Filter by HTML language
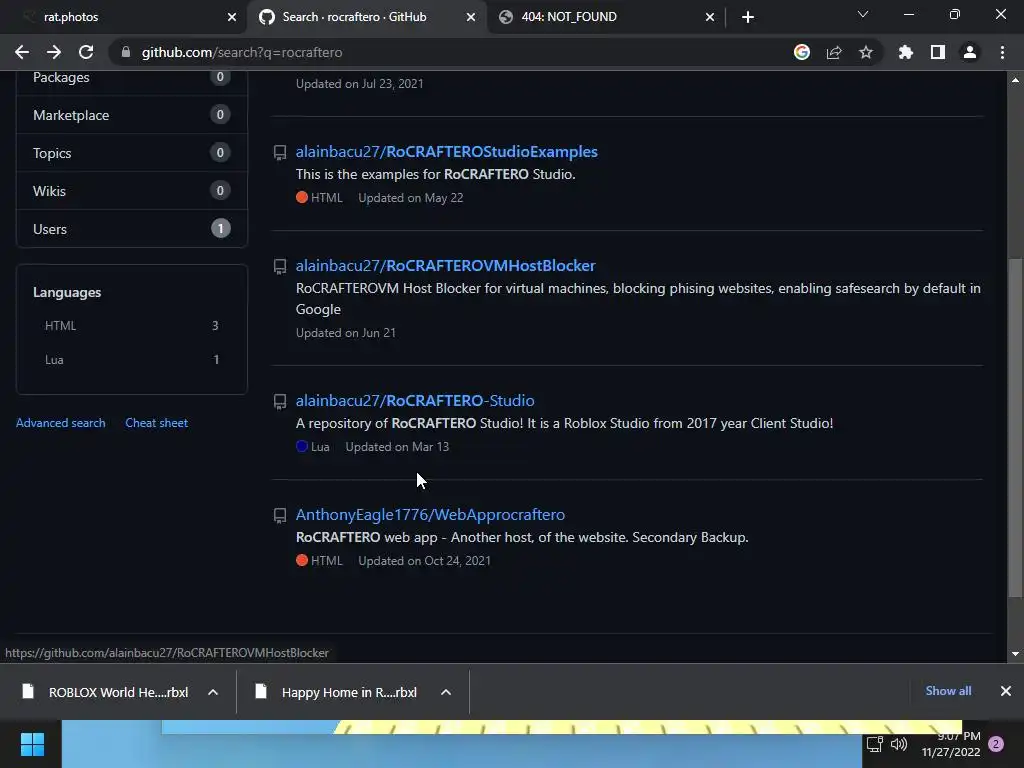Screen dimensions: 1024x768 click(131, 325)
